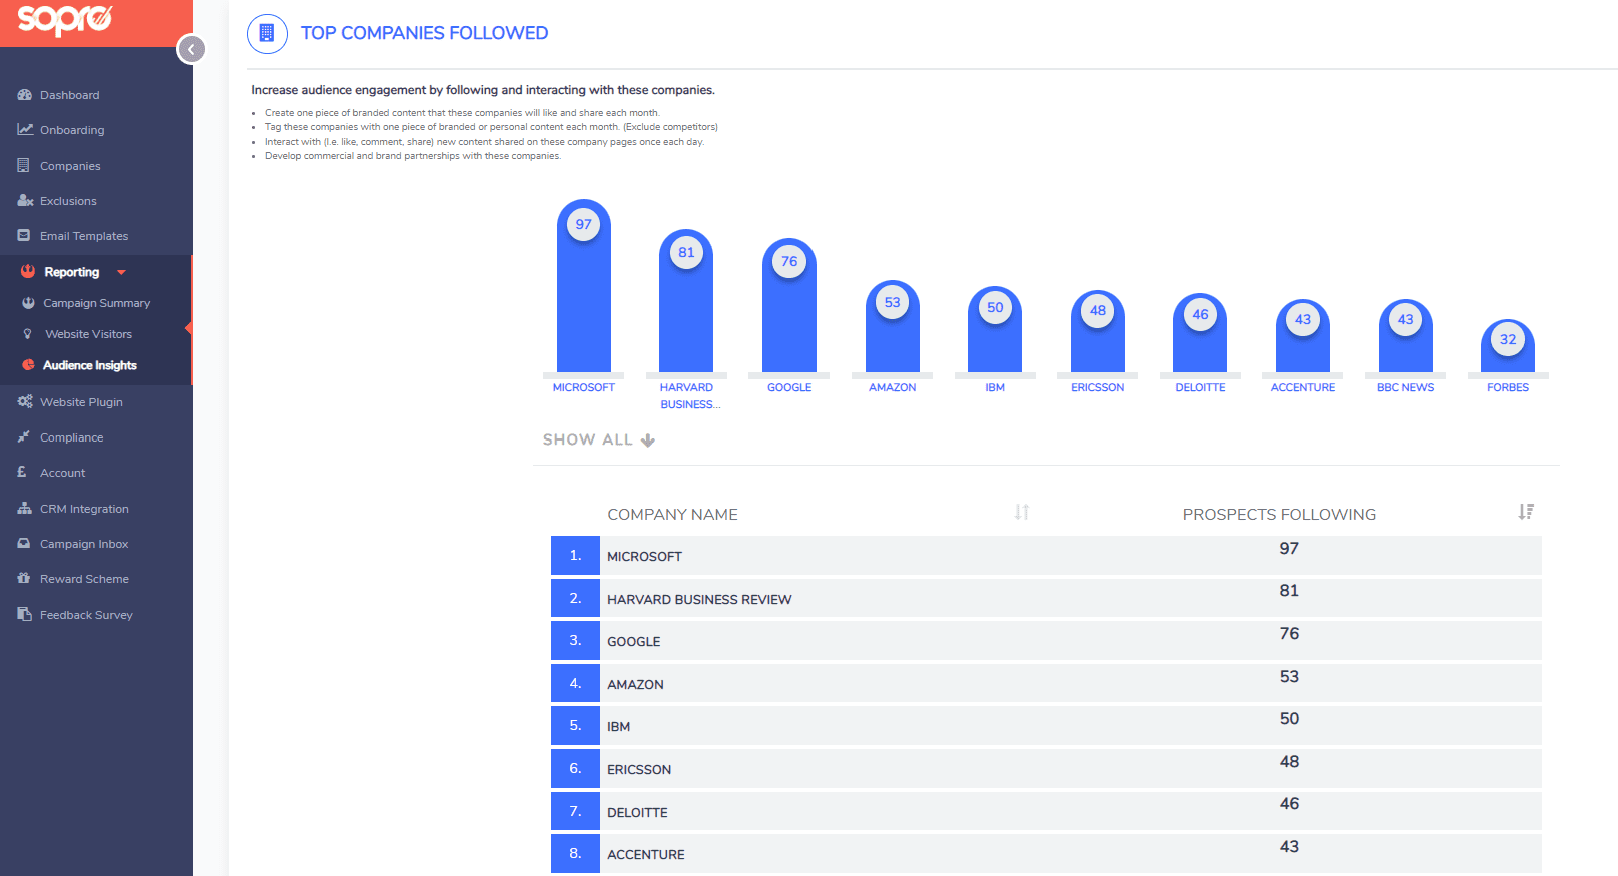Screen dimensions: 1618x876
Task: Click the Microsoft bar showing 97
Action: pos(584,286)
